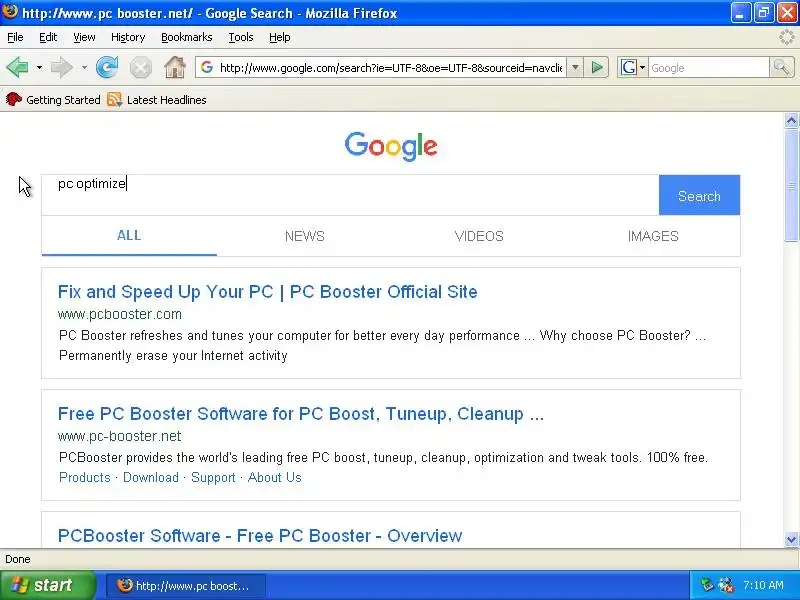Open the Windows Start button
This screenshot has width=800, height=600.
(47, 585)
